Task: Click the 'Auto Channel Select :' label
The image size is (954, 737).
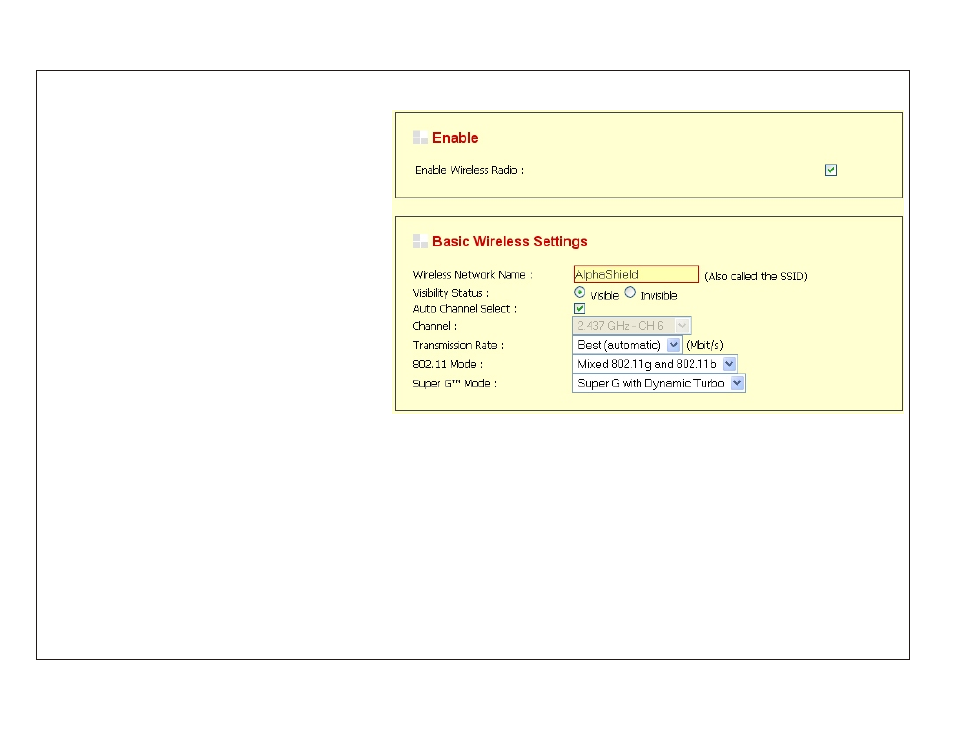Action: 464,309
